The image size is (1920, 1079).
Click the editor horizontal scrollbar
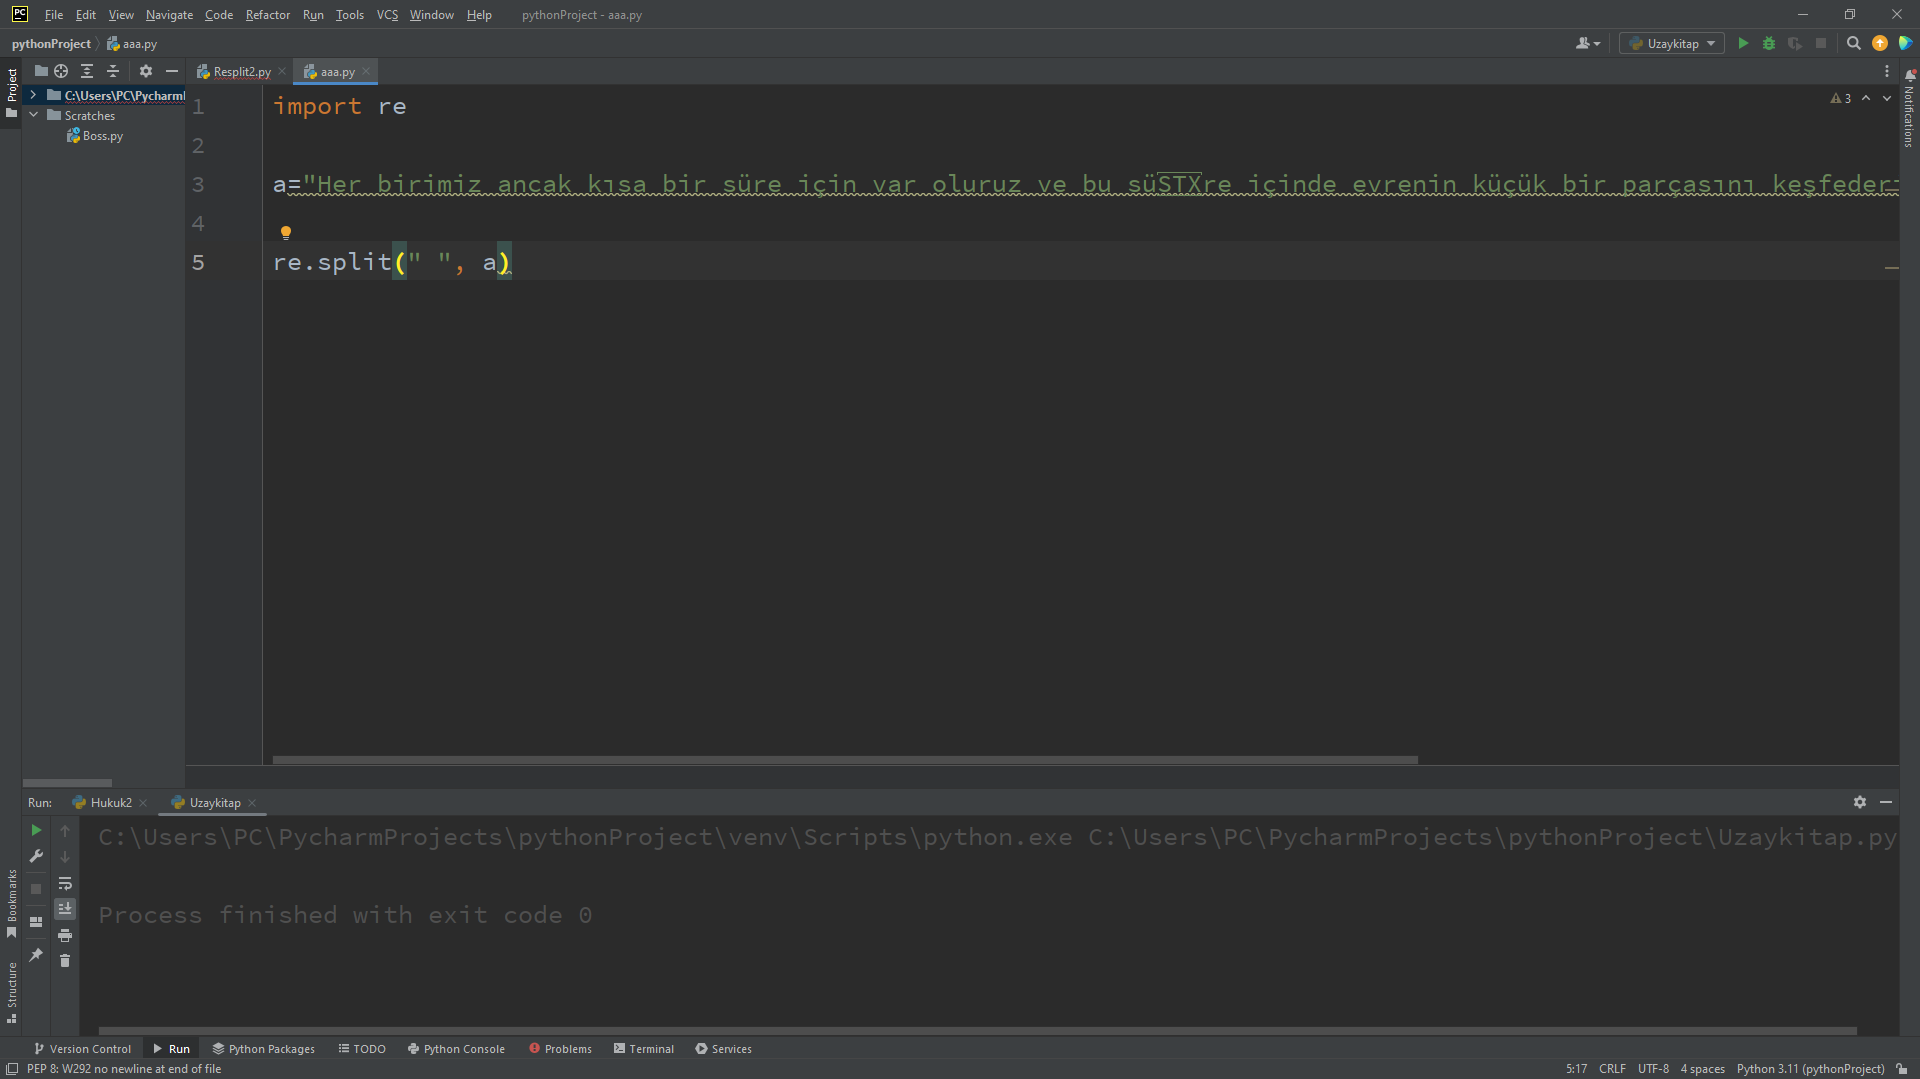click(x=845, y=760)
